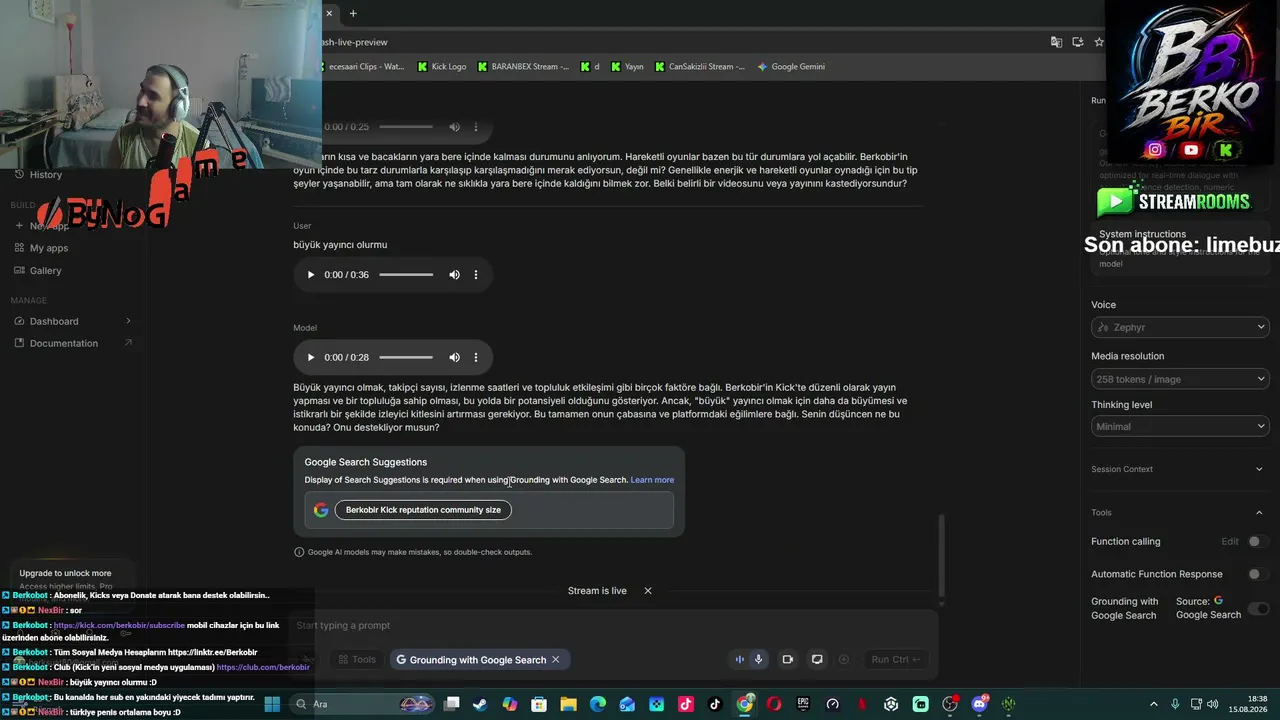
Task: Toggle the audio waveform talk button
Action: (x=740, y=660)
